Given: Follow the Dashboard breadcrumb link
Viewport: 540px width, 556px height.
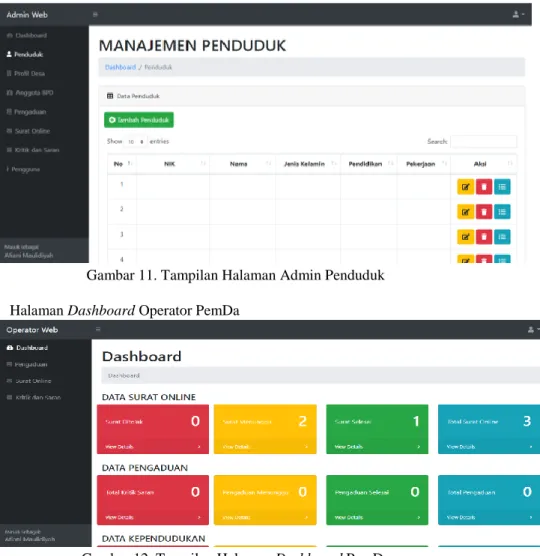Looking at the screenshot, I should (x=121, y=67).
